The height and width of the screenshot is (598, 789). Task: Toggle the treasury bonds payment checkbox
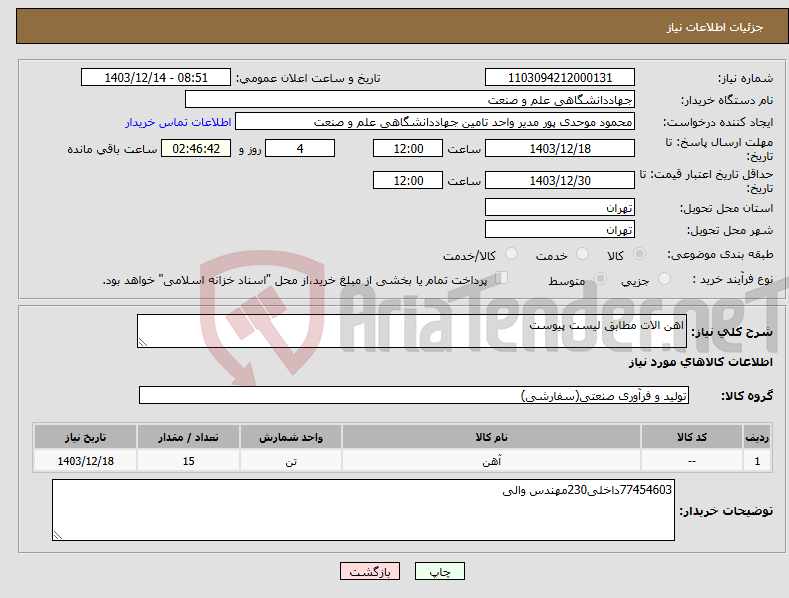point(502,278)
